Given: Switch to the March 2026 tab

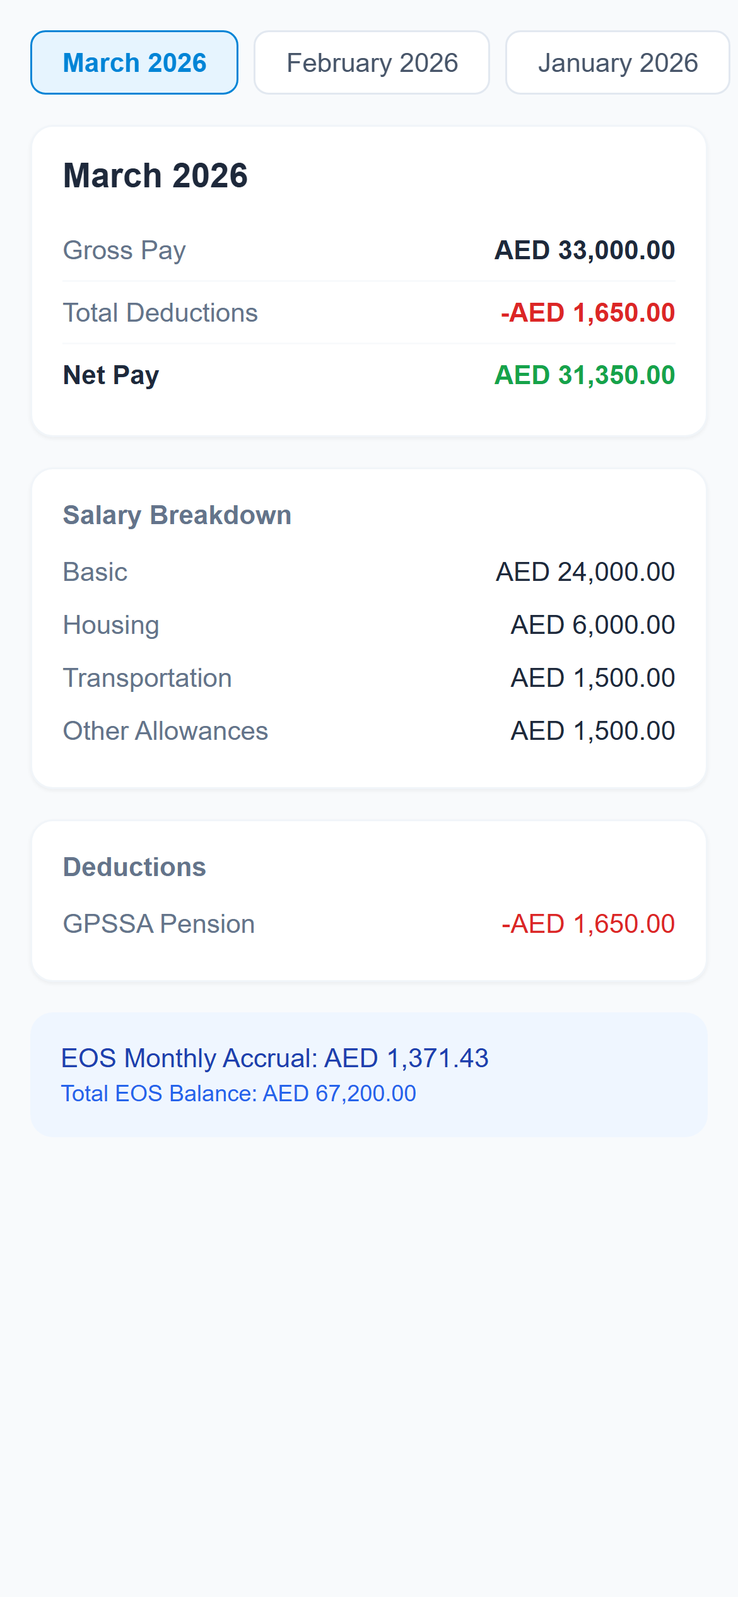Looking at the screenshot, I should point(134,63).
